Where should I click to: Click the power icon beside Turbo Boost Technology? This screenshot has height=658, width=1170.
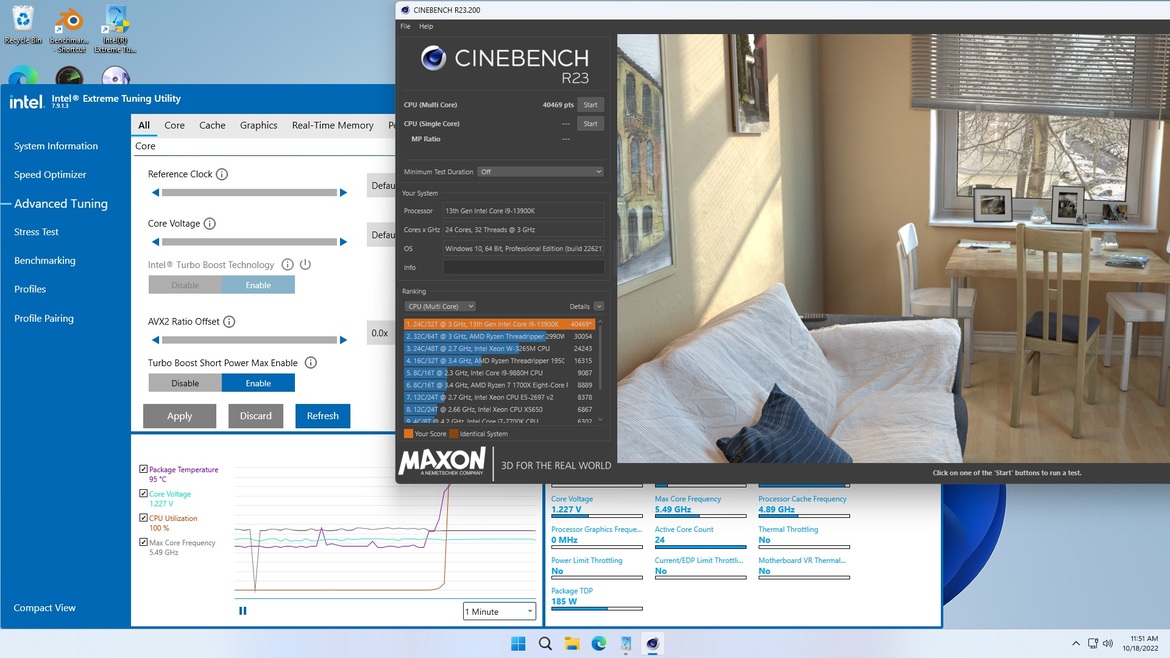(x=305, y=264)
